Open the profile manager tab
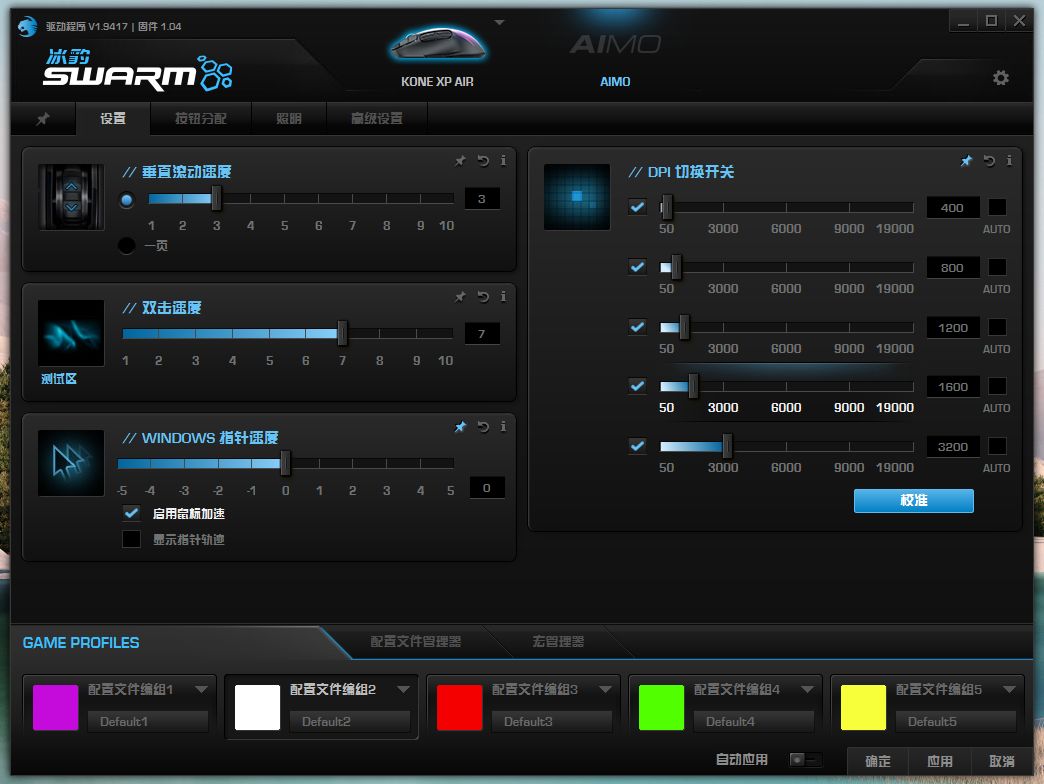This screenshot has height=784, width=1044. click(415, 642)
